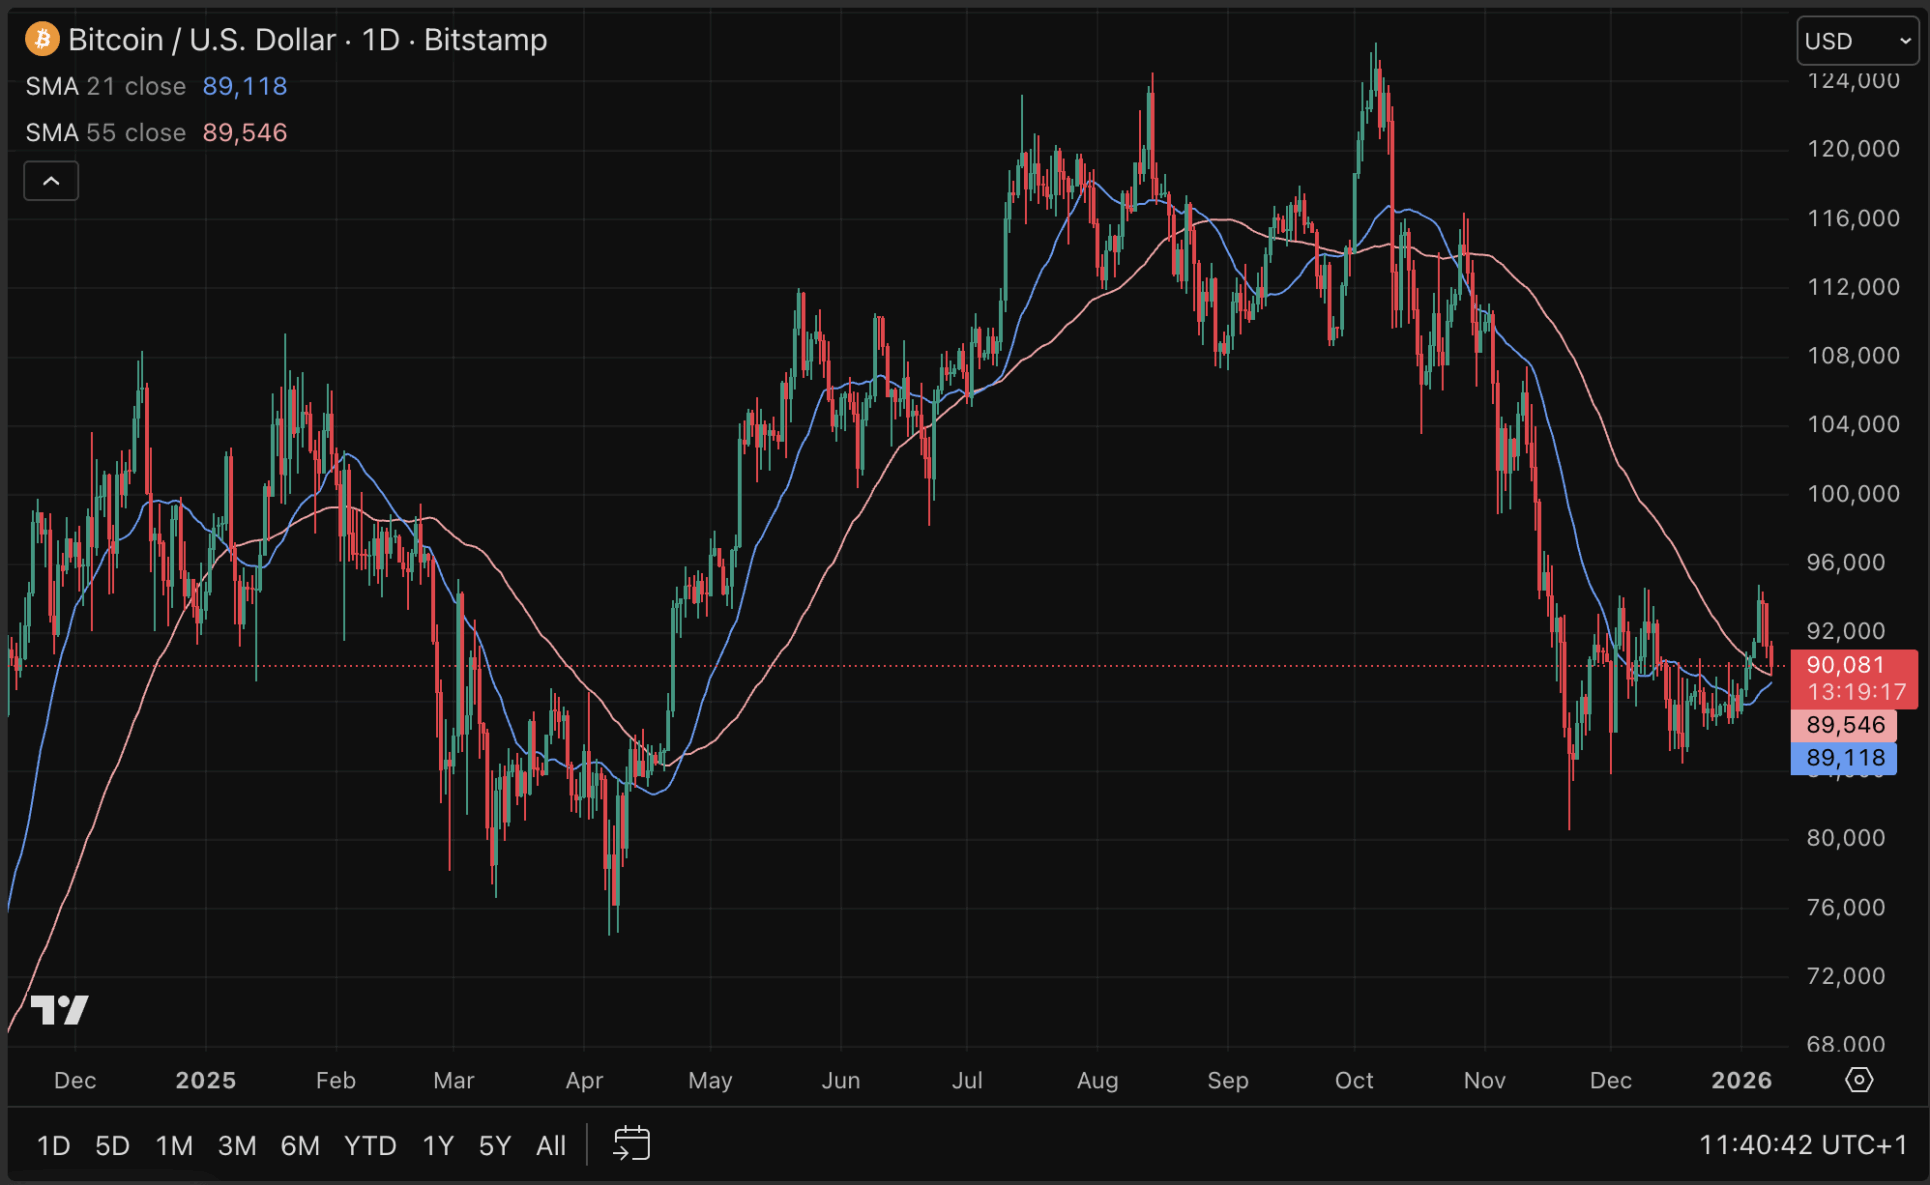
Task: Display the All time range
Action: tap(551, 1145)
